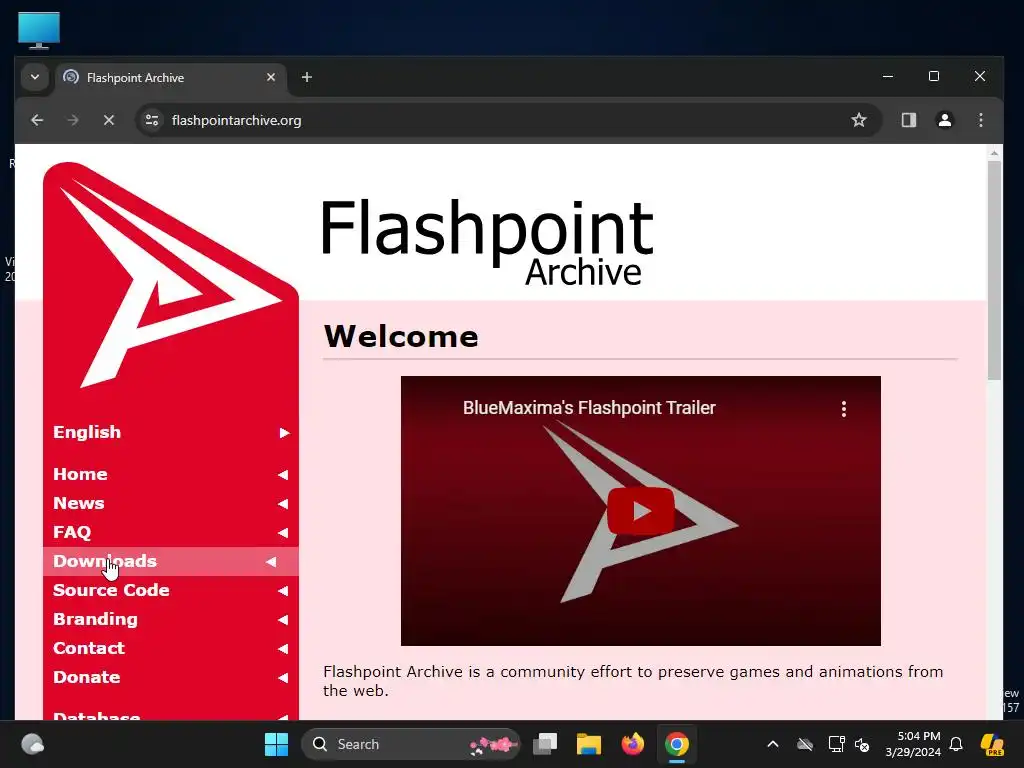Minimize the Chrome window
1024x768 pixels.
tap(888, 76)
